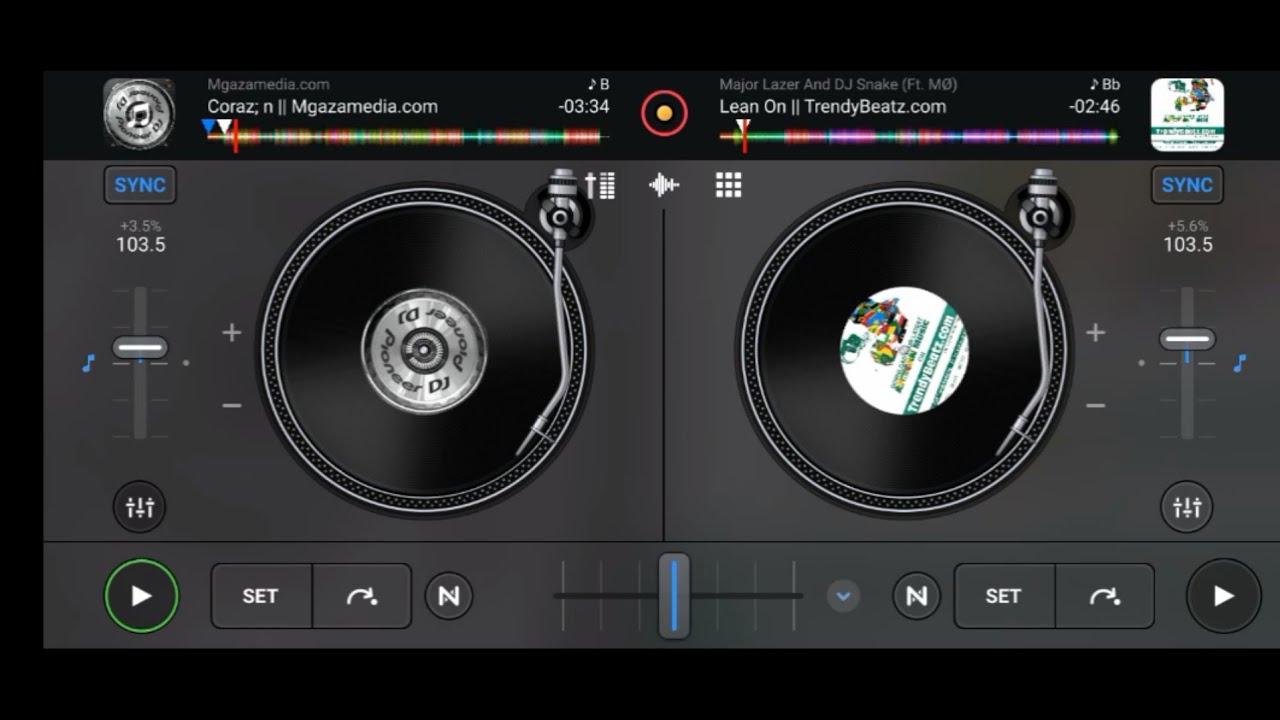The height and width of the screenshot is (720, 1280).
Task: Play the right deck track
Action: click(x=1224, y=596)
